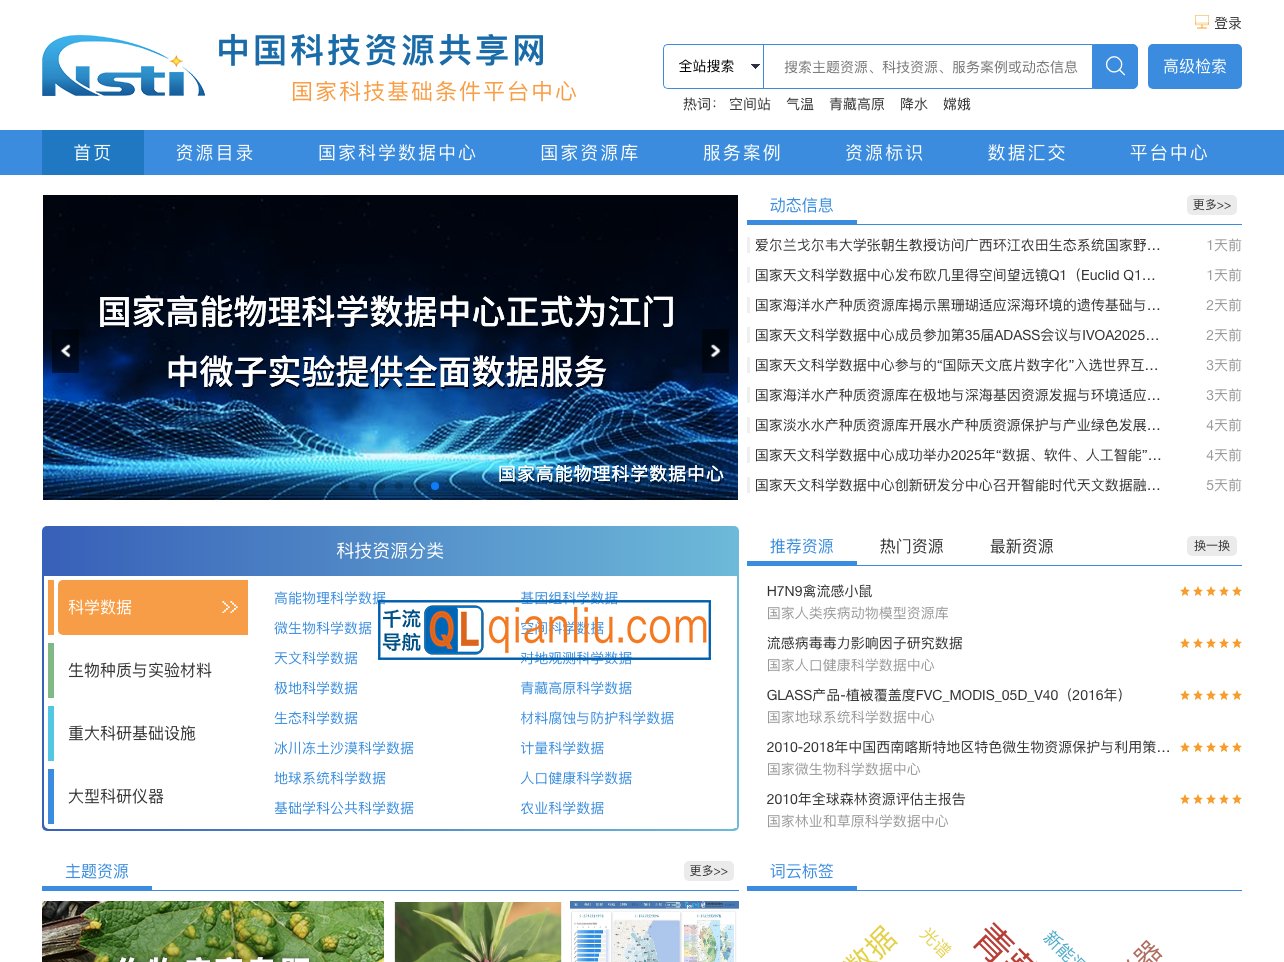Switch to the 热门资源 tab
Viewport: 1284px width, 962px height.
click(910, 546)
